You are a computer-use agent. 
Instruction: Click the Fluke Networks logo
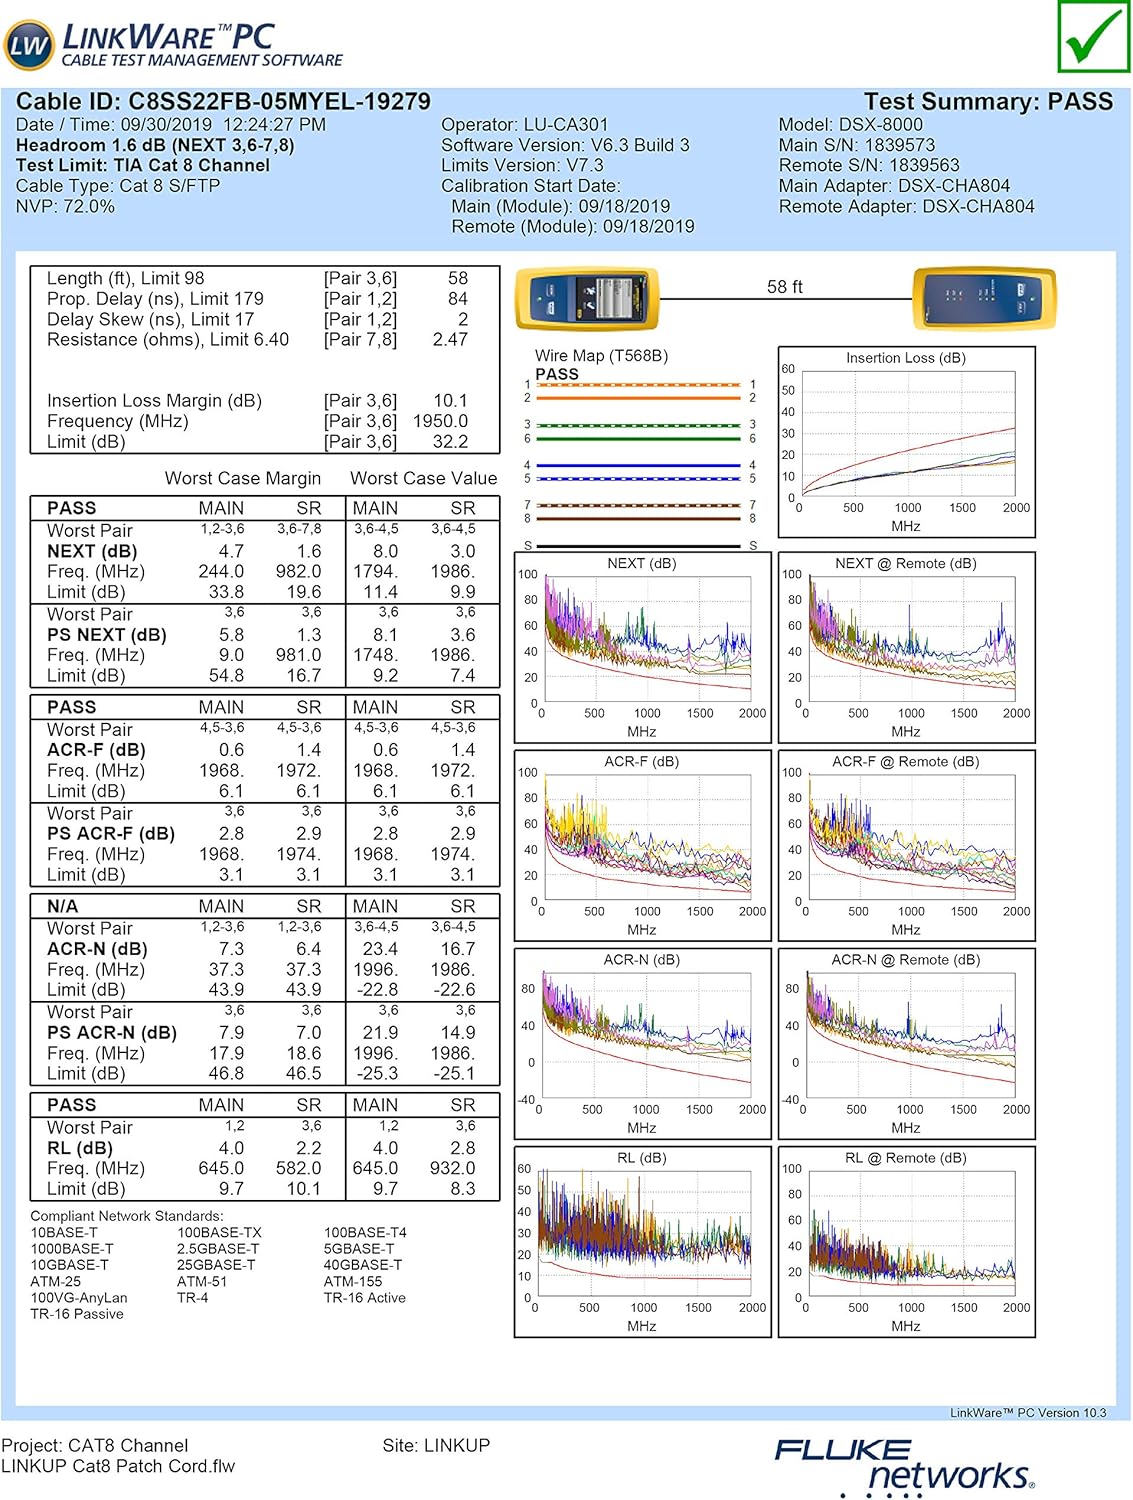903,1465
